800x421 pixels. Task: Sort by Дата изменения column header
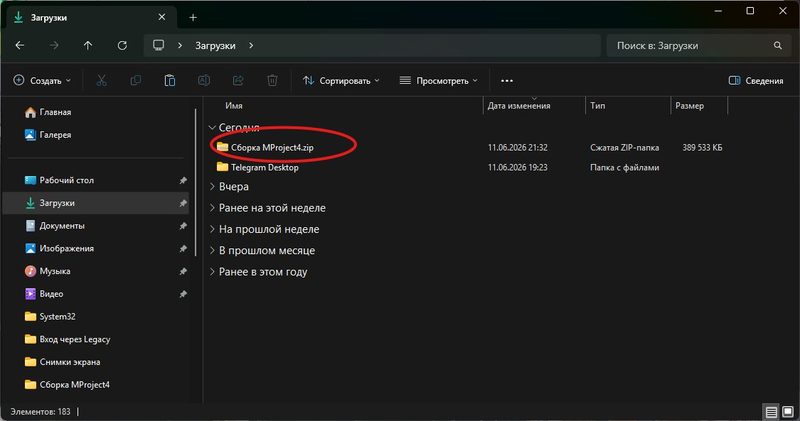pyautogui.click(x=519, y=106)
